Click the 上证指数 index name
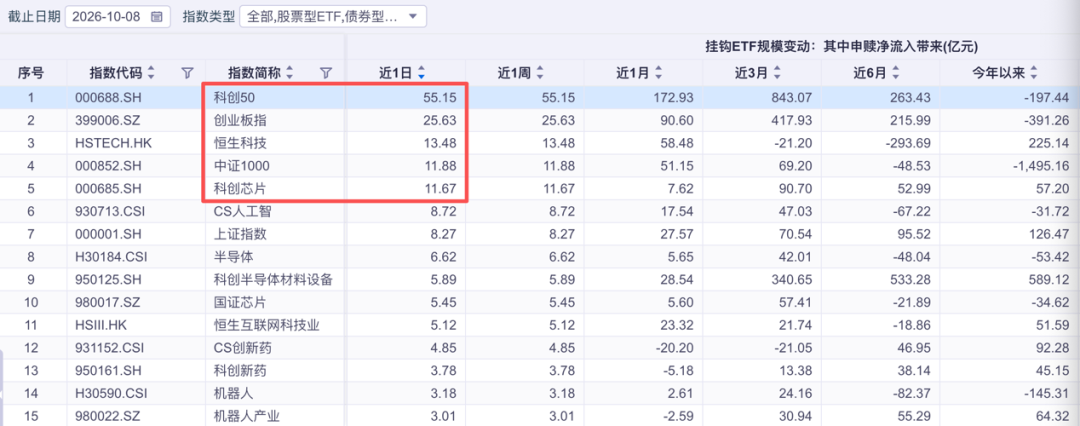1080x426 pixels. pyautogui.click(x=240, y=235)
